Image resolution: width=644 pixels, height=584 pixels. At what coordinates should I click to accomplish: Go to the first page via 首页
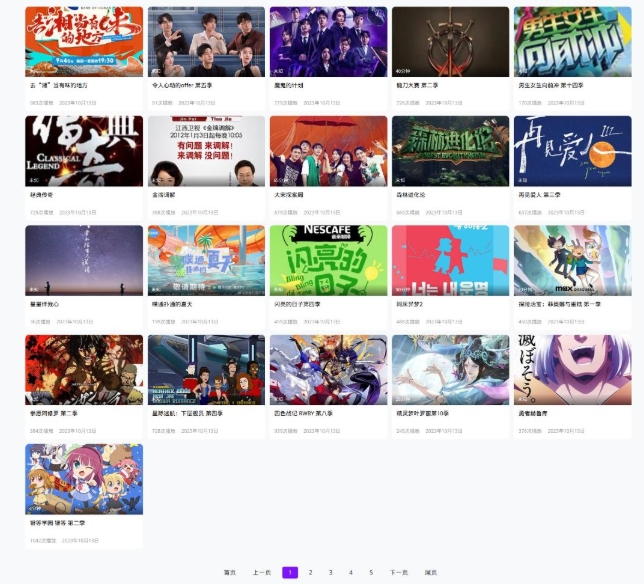[230, 573]
